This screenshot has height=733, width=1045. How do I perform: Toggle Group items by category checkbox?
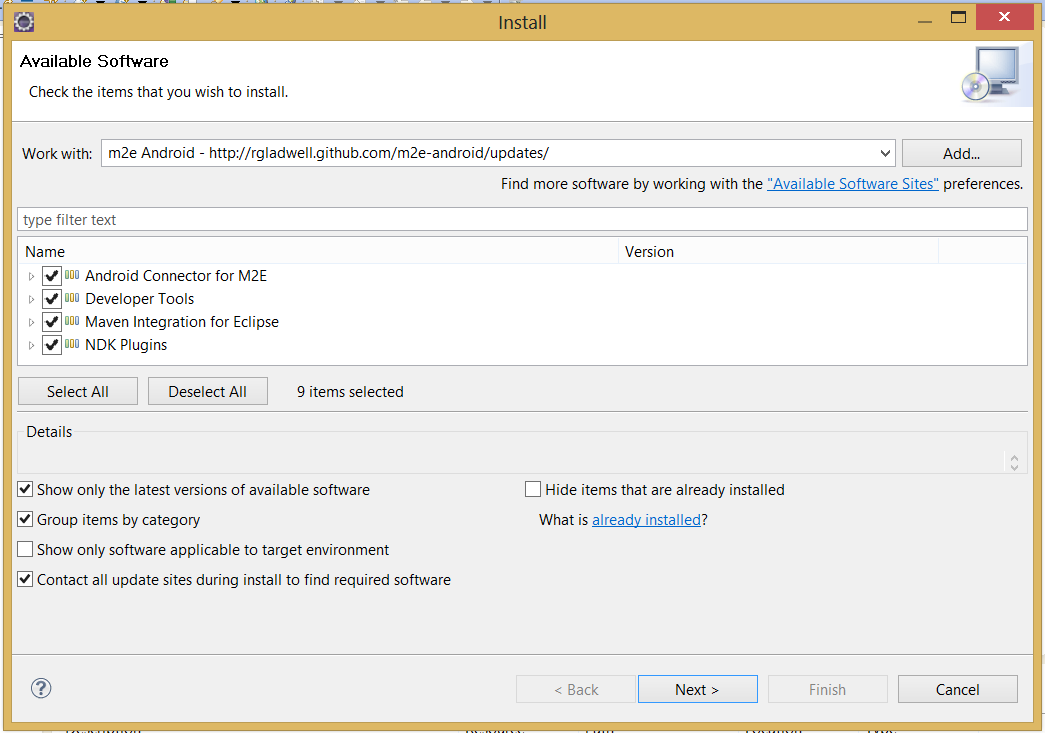coord(26,520)
